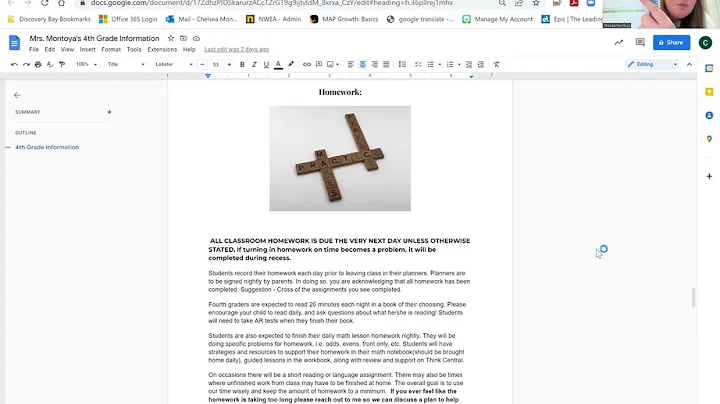Hide the menus with the collapse arrow
The image size is (720, 404).
tap(689, 64)
